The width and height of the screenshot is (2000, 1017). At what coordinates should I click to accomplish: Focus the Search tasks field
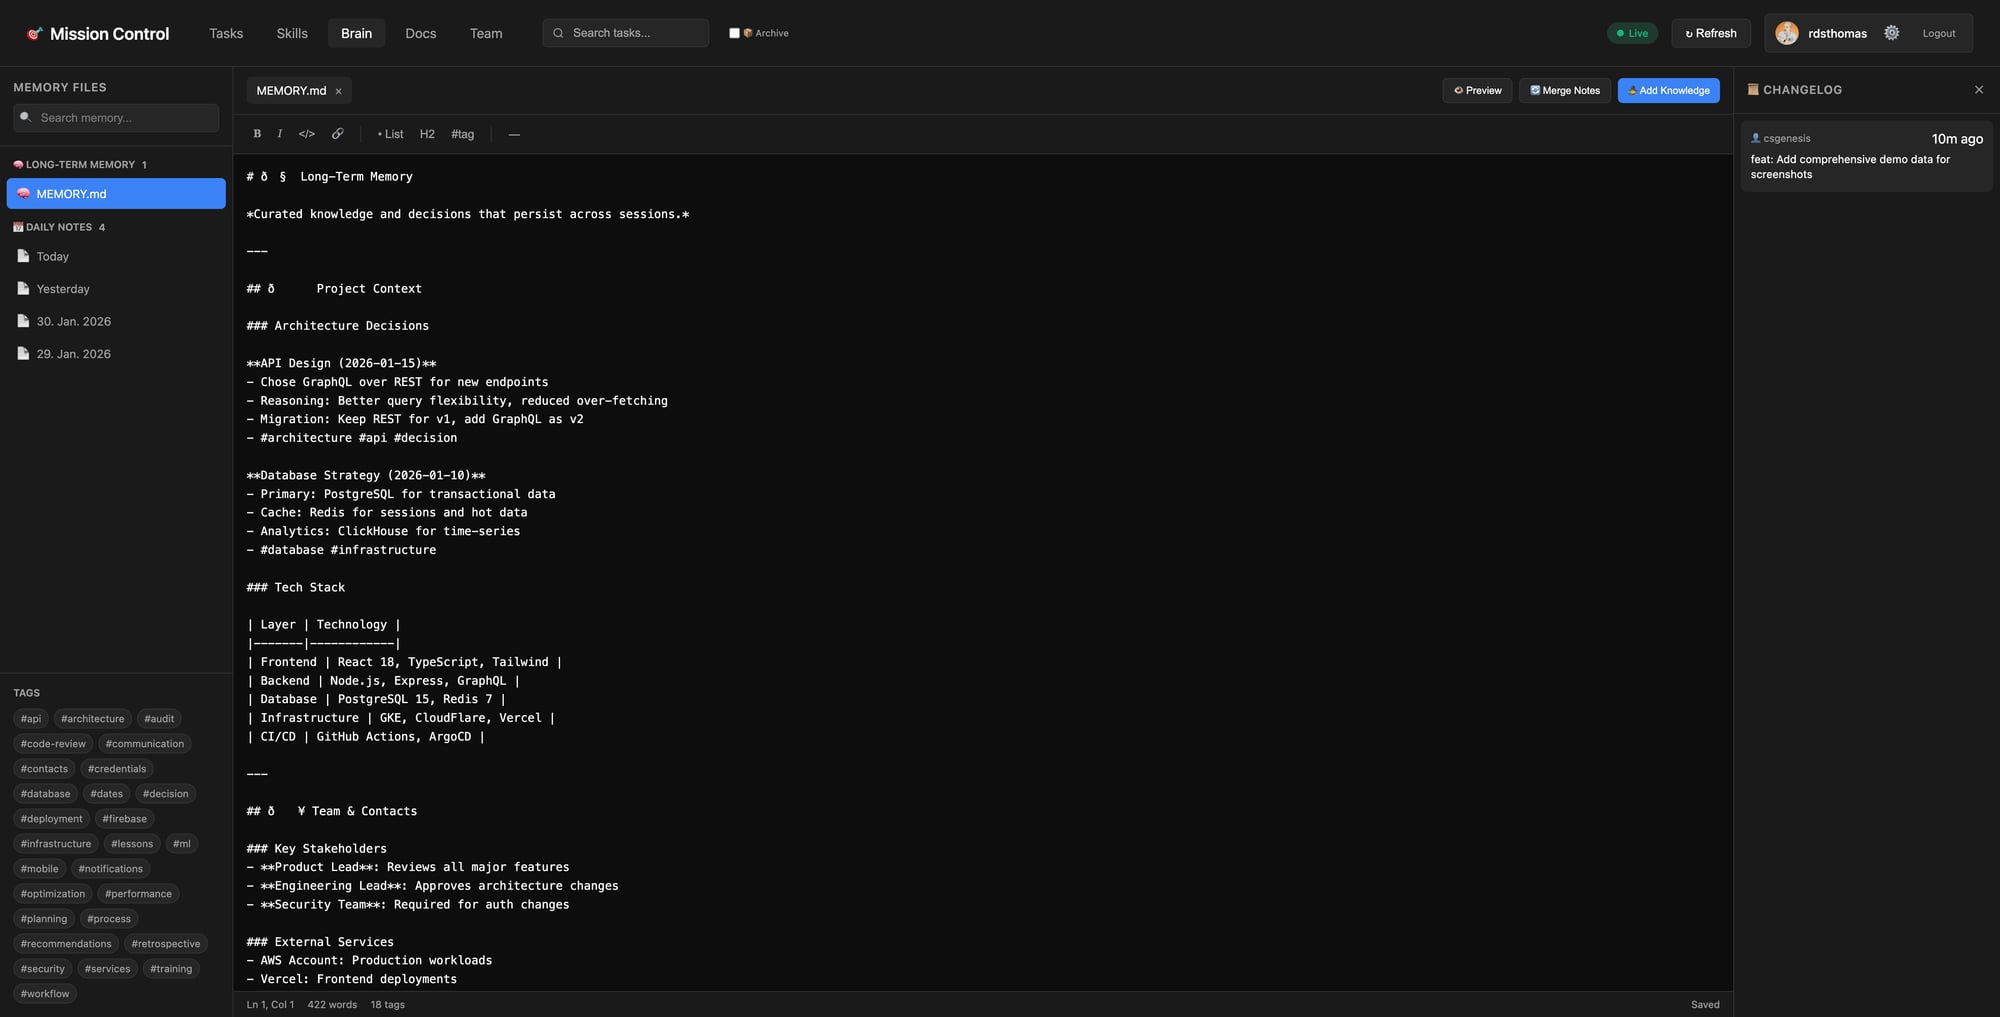(x=626, y=33)
